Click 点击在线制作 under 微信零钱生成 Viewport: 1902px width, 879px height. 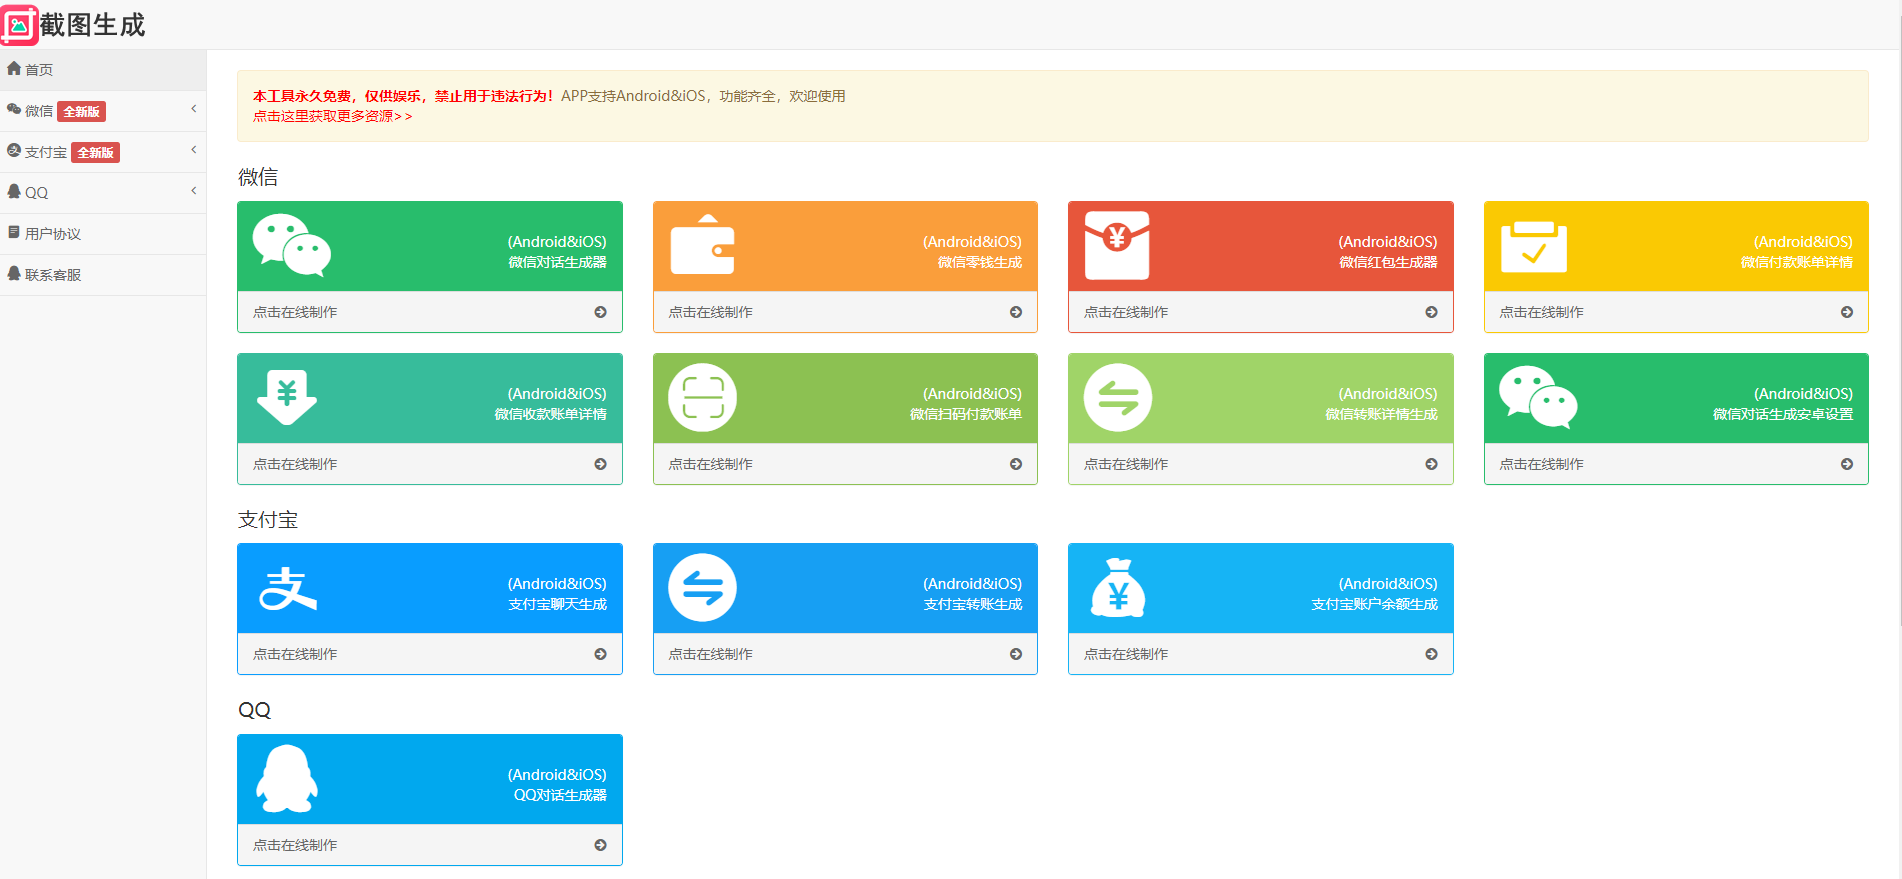pyautogui.click(x=711, y=312)
